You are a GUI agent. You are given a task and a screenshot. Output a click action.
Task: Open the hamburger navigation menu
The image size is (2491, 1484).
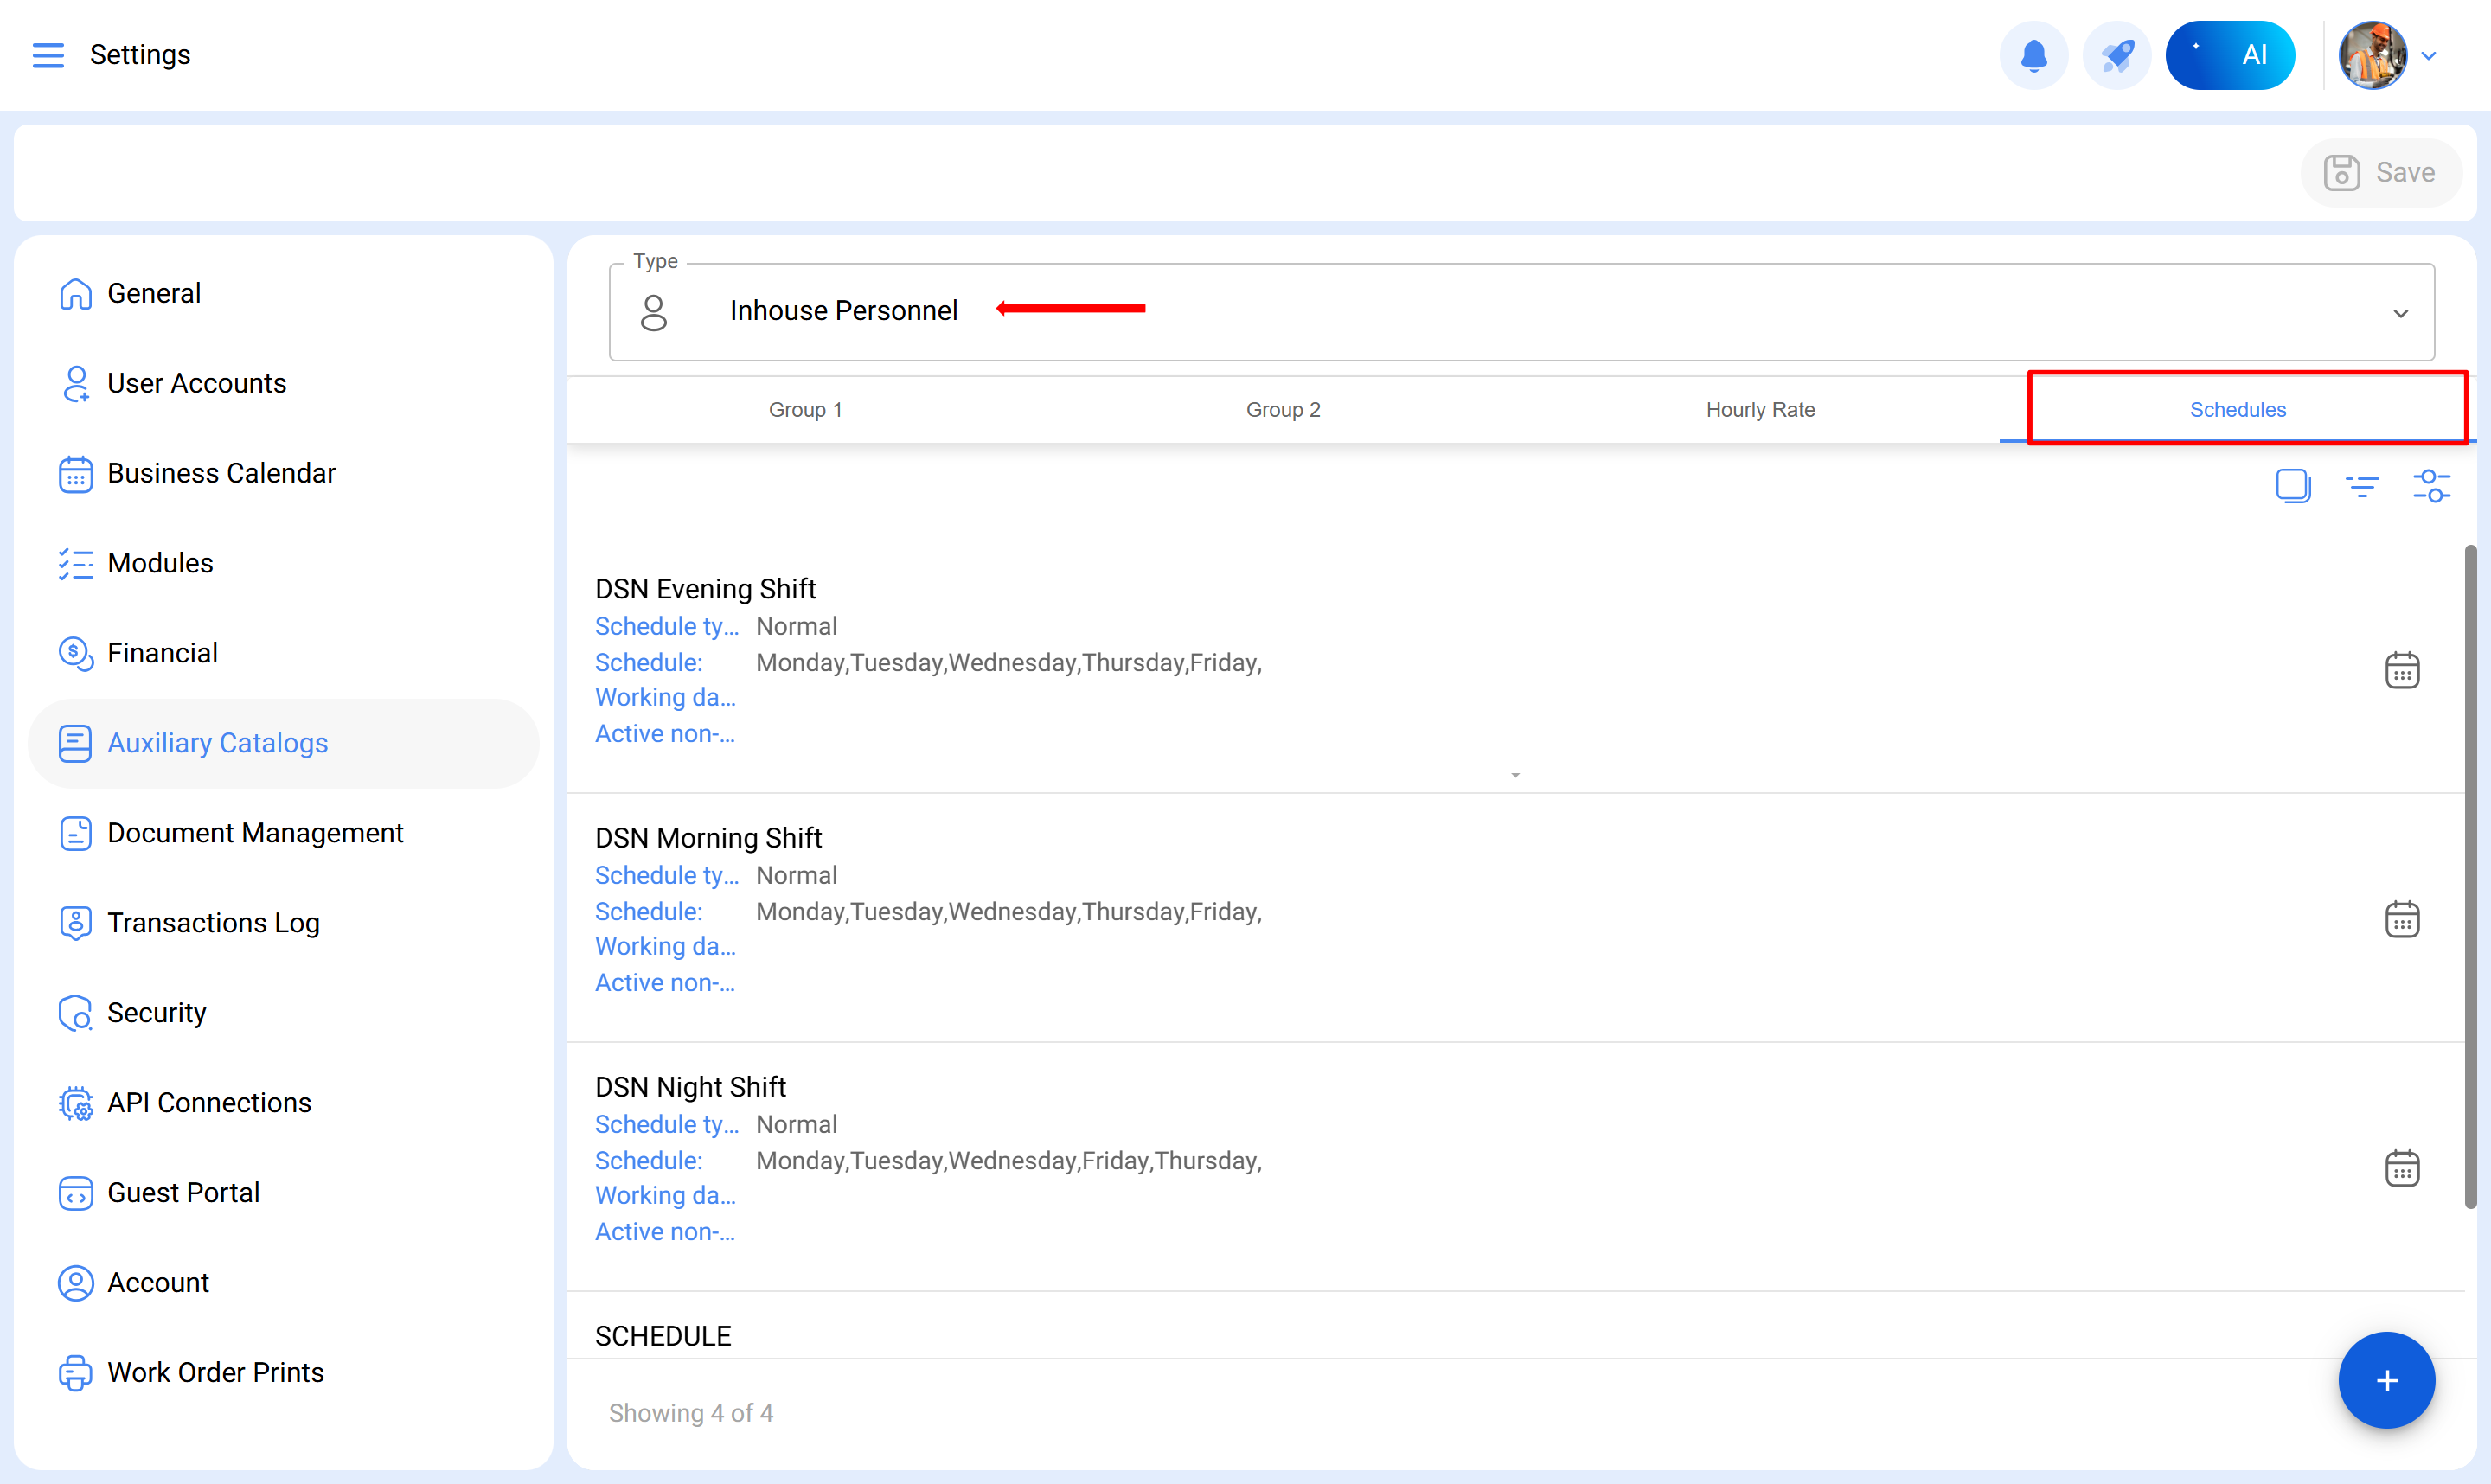point(48,55)
